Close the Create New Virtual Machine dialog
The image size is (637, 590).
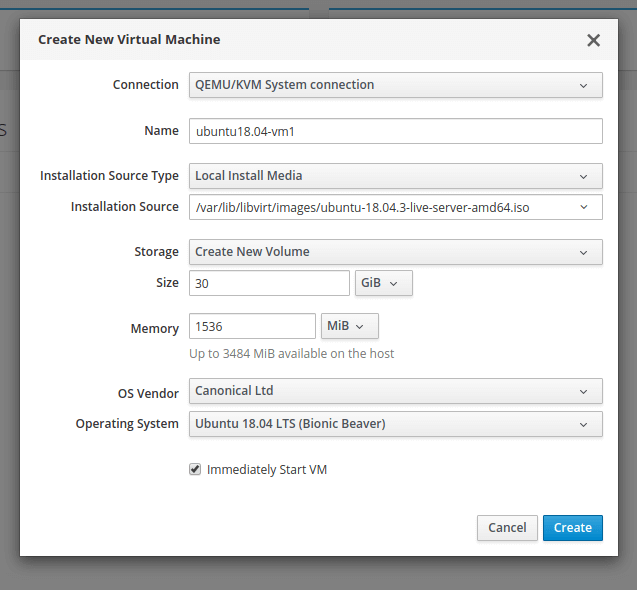[593, 40]
